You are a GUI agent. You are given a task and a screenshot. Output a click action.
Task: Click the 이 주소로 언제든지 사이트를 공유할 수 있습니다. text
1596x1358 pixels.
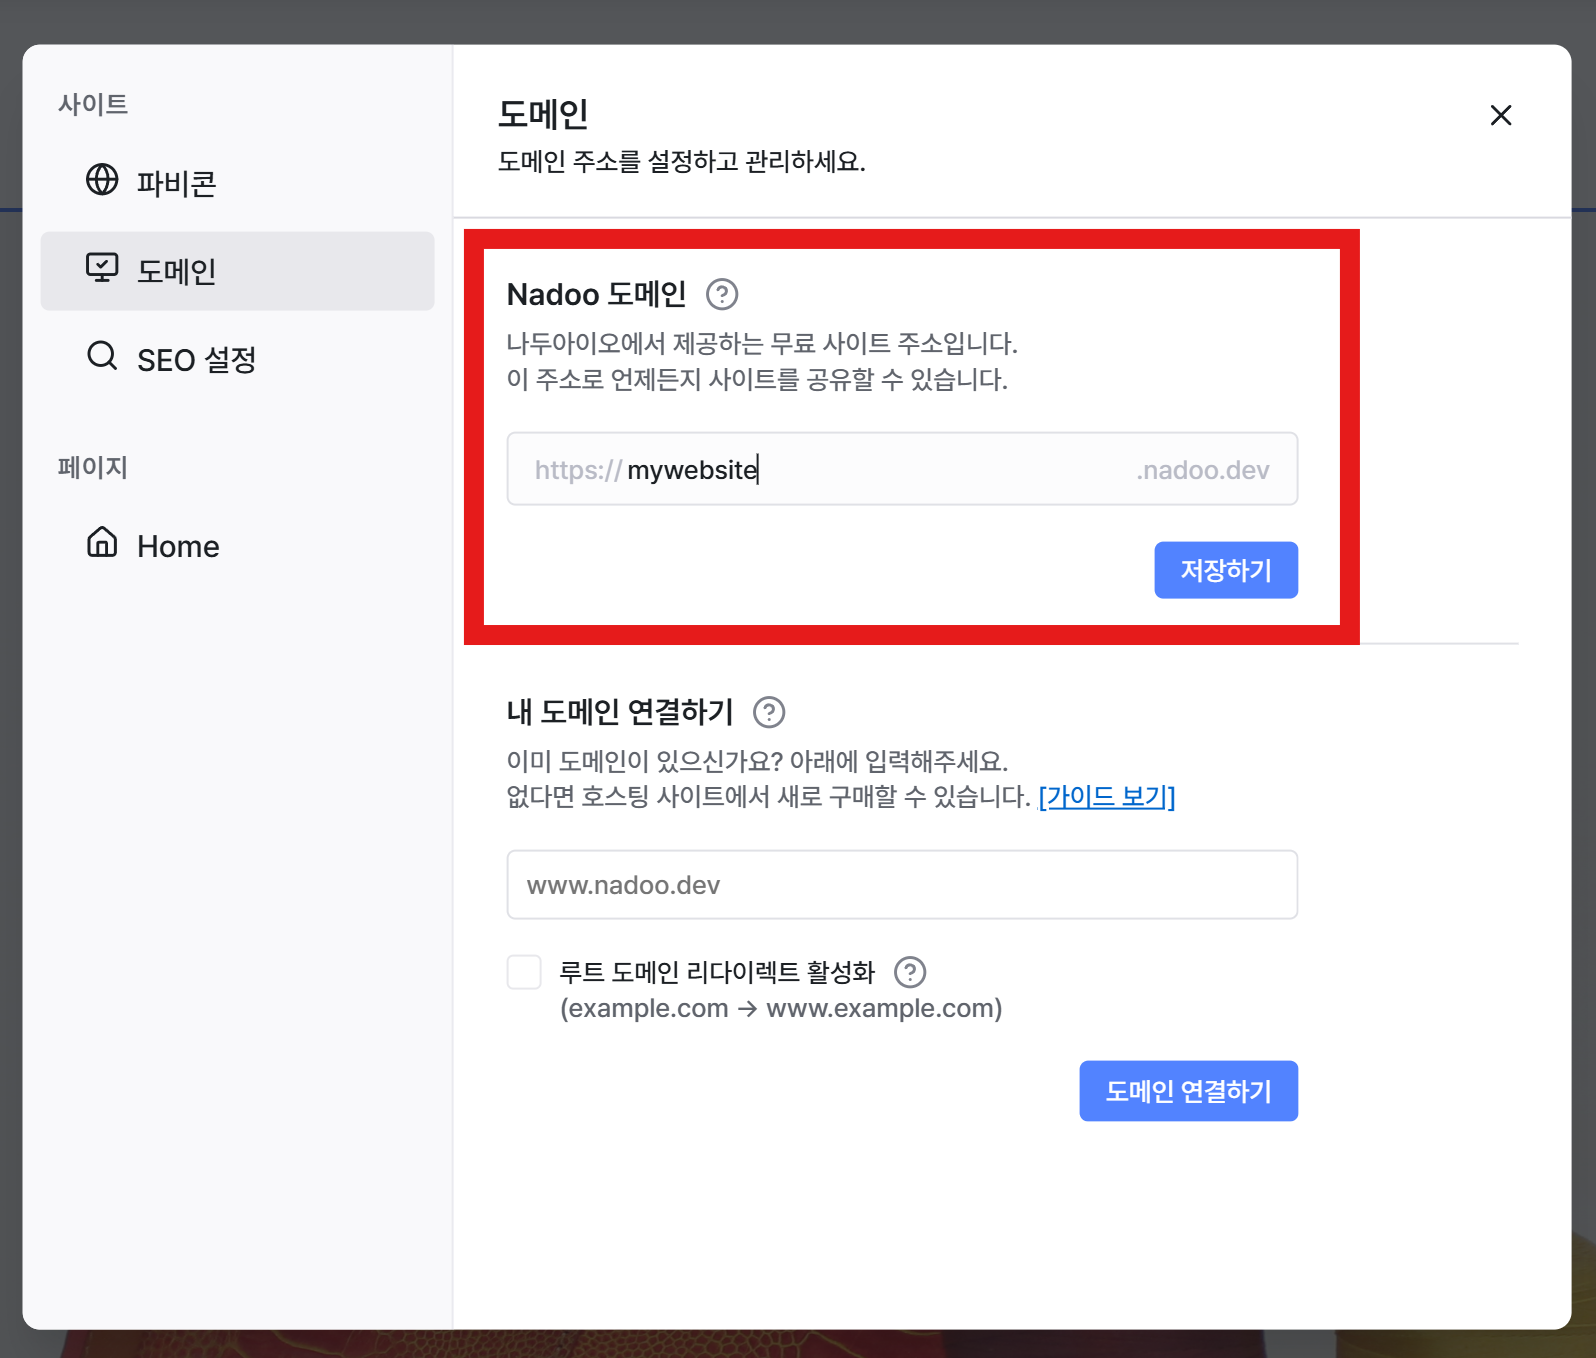pos(757,380)
